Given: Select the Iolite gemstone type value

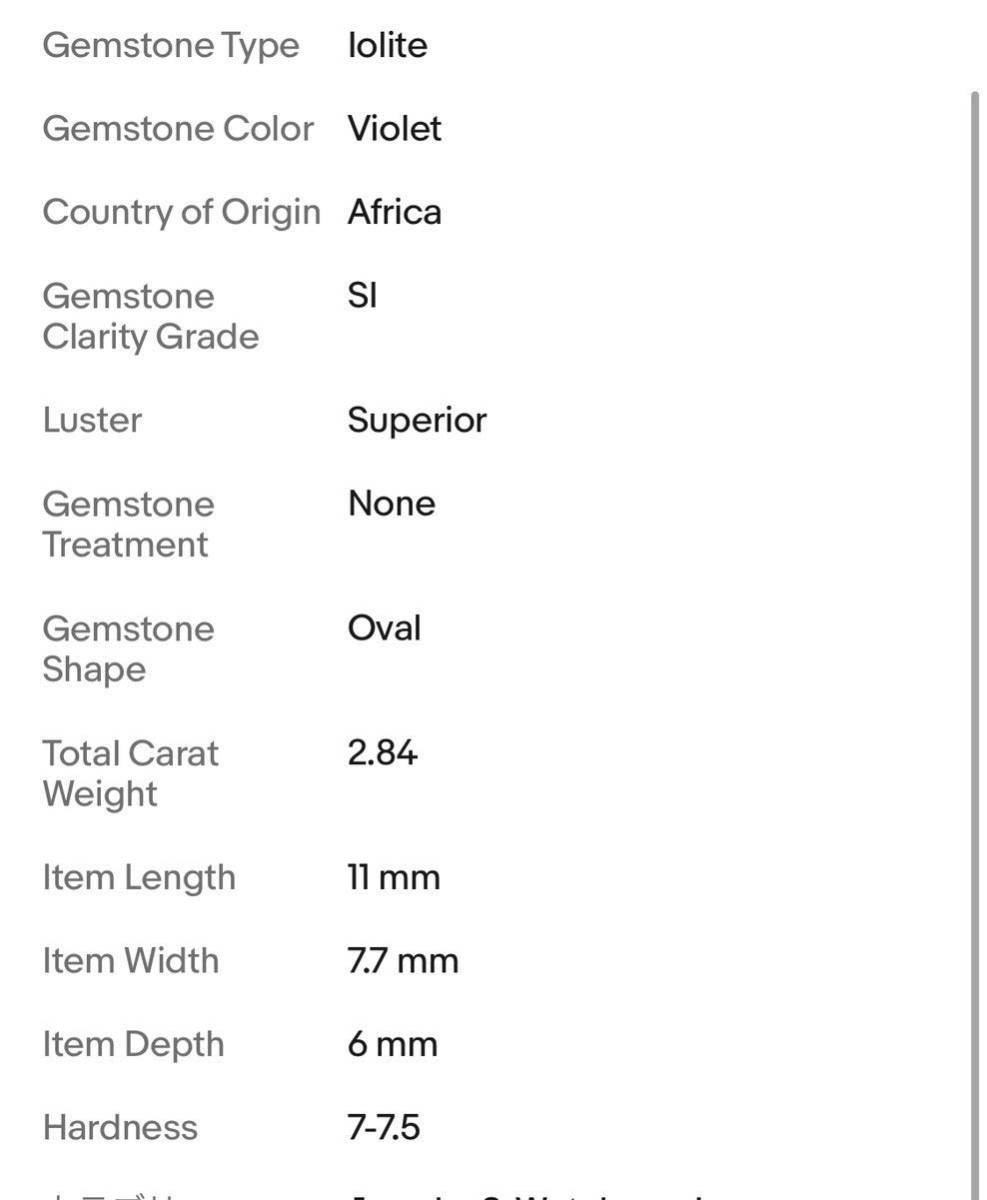Looking at the screenshot, I should point(387,46).
